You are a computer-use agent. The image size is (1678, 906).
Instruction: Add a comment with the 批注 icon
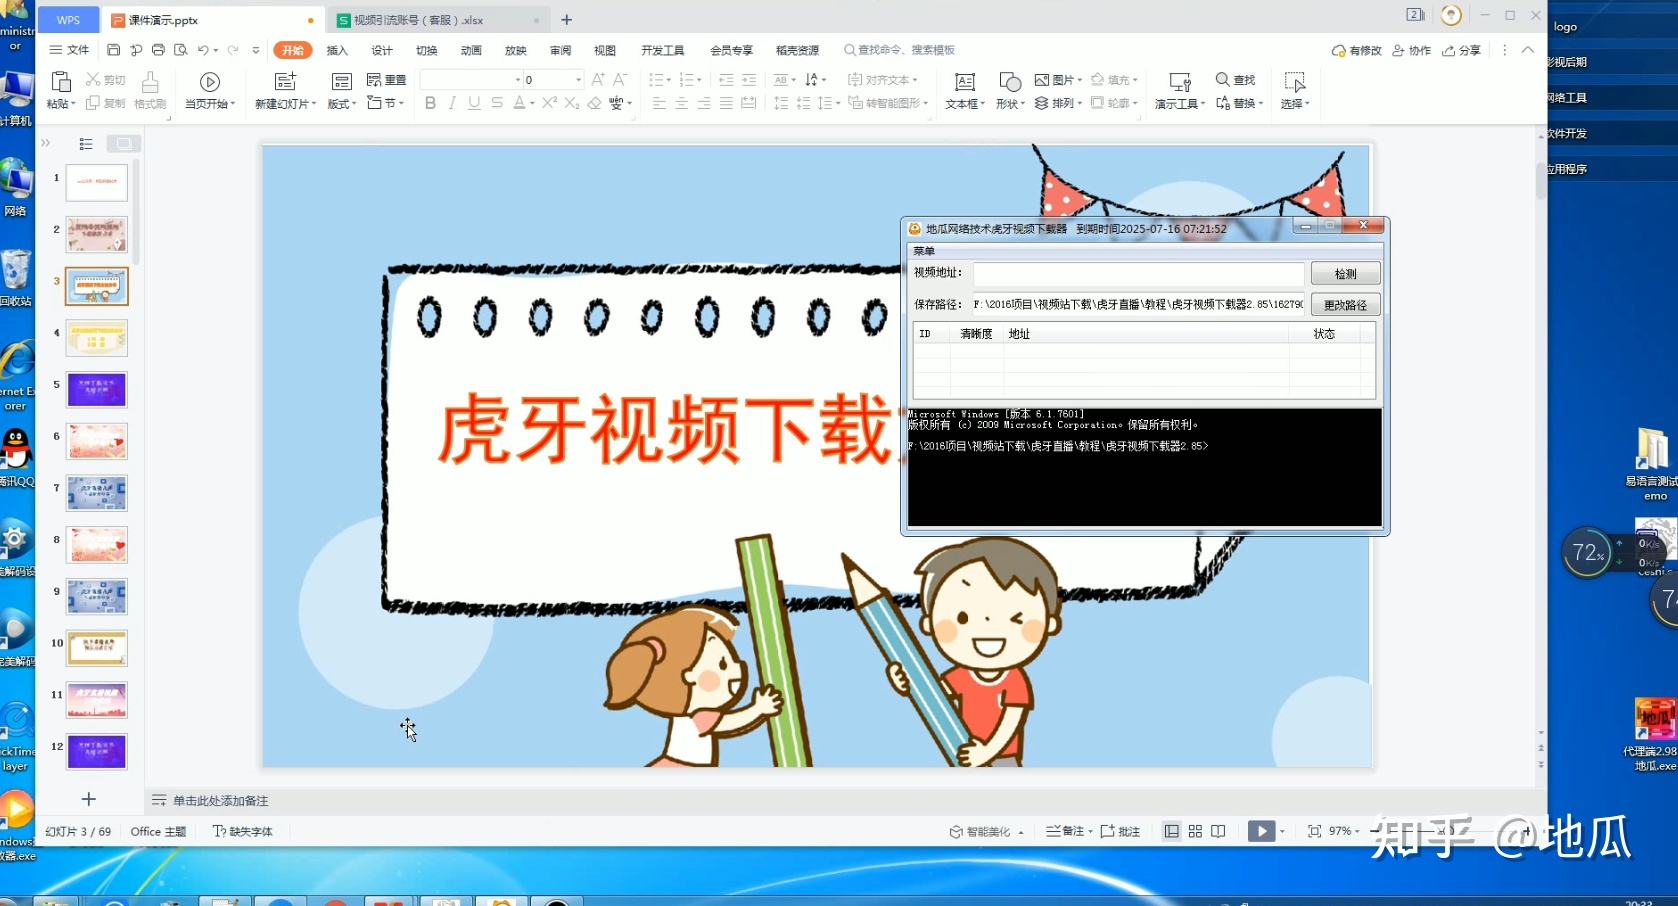tap(1126, 831)
